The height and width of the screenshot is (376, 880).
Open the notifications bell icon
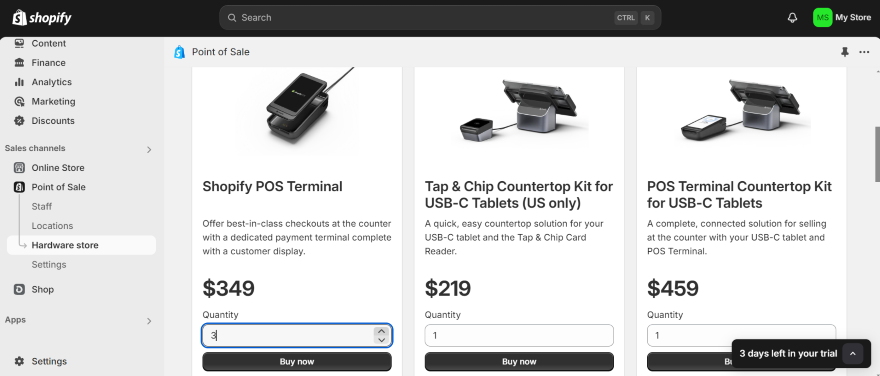[792, 18]
